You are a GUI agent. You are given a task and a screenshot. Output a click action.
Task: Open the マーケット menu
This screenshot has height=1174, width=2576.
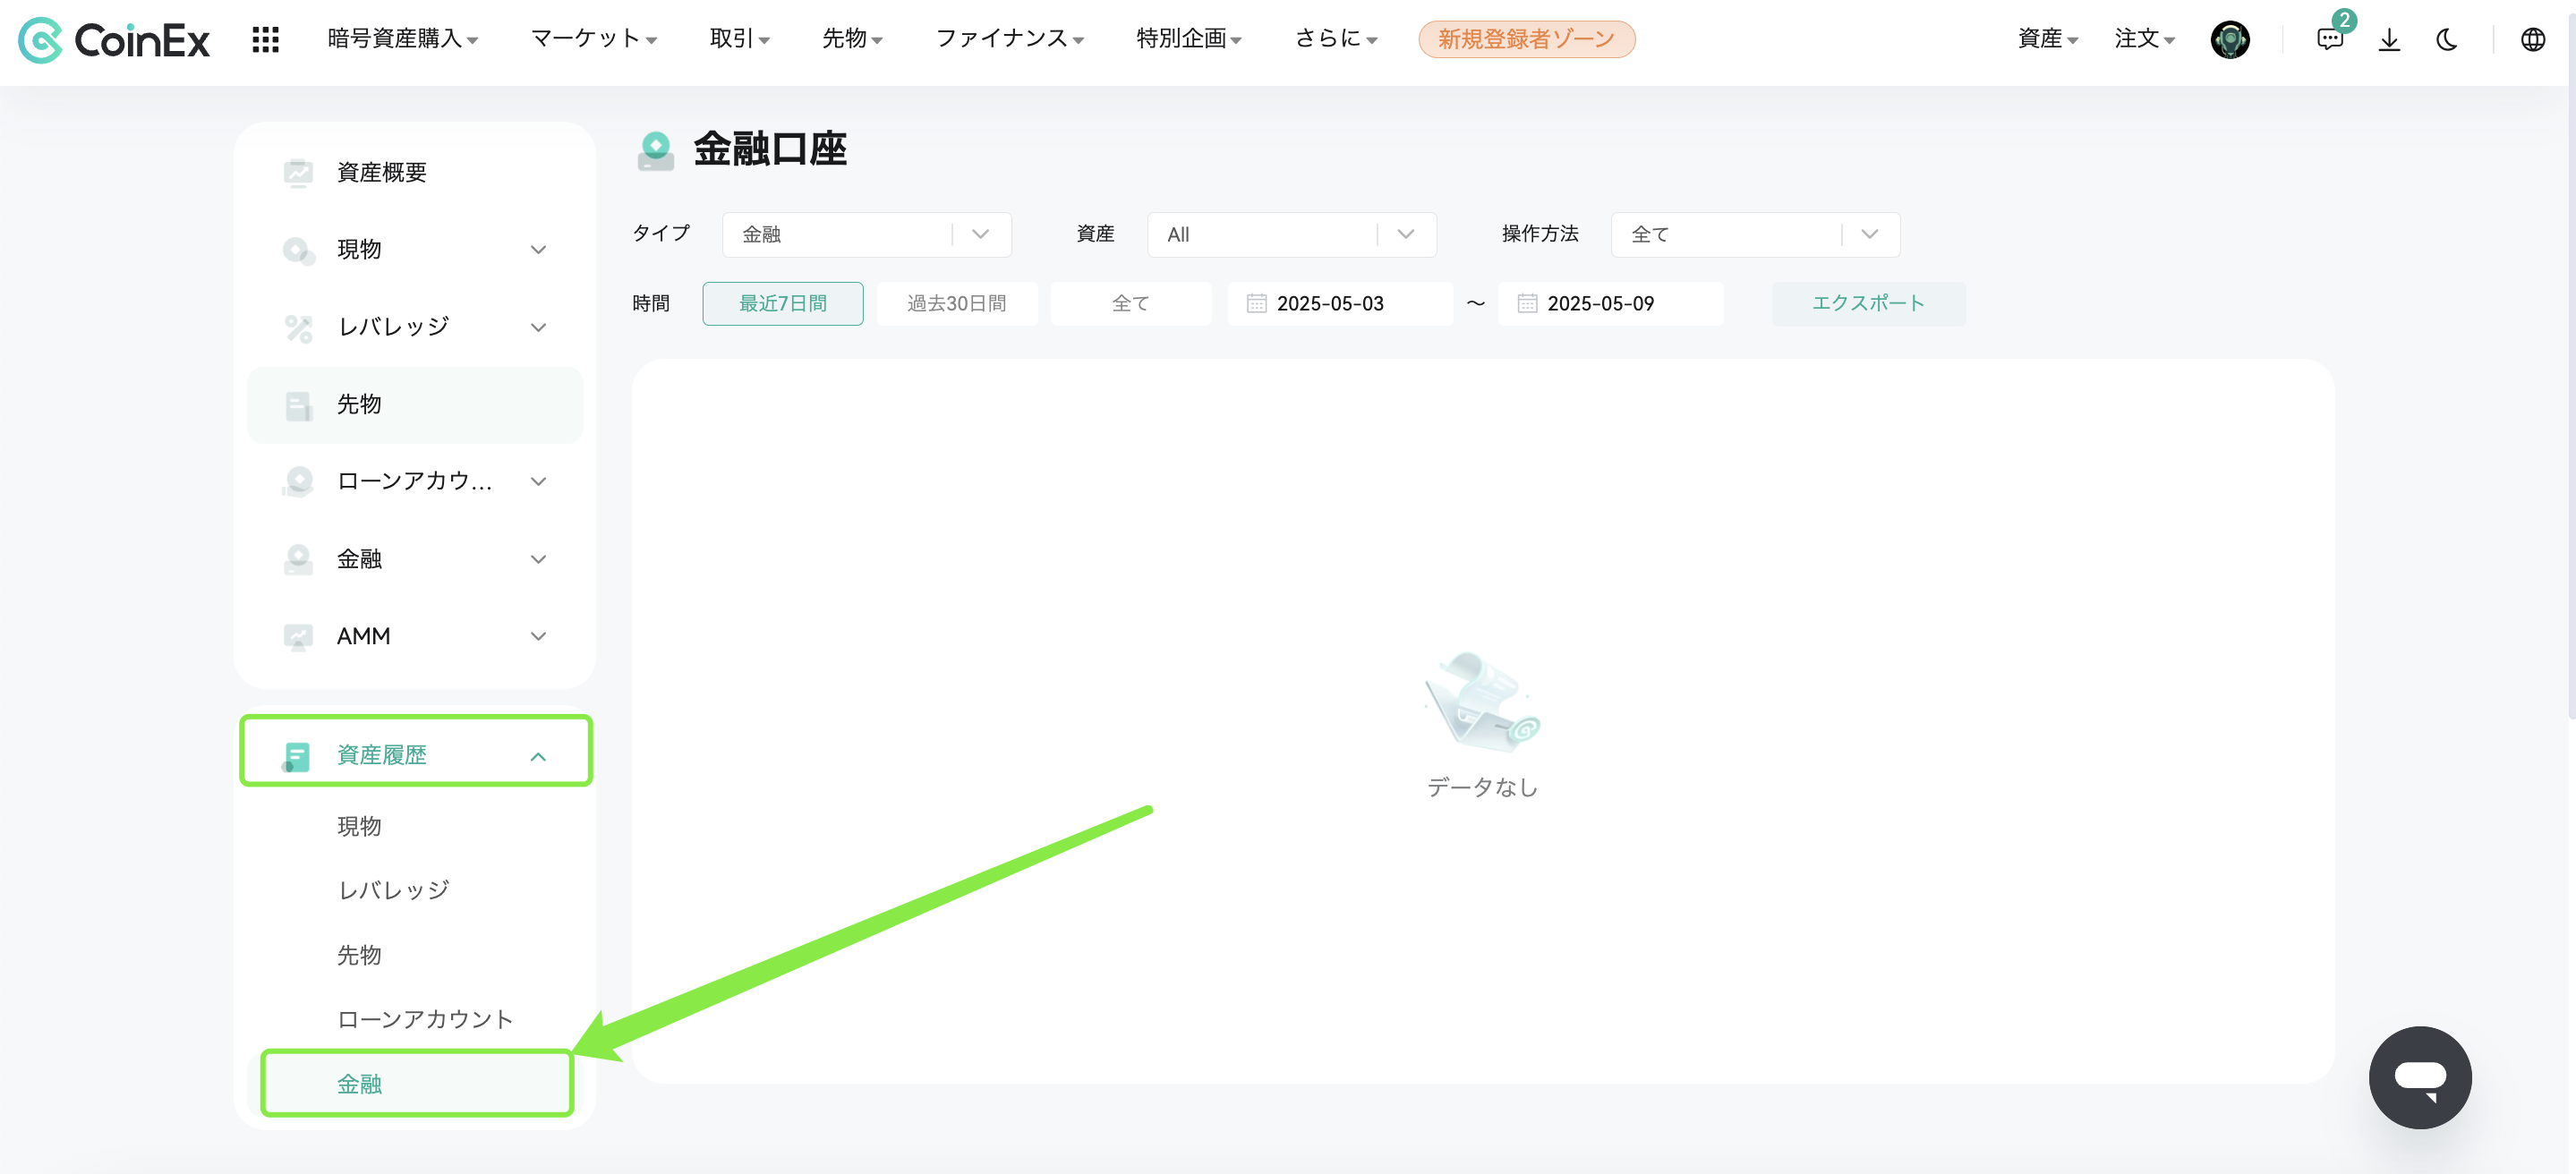coord(593,39)
